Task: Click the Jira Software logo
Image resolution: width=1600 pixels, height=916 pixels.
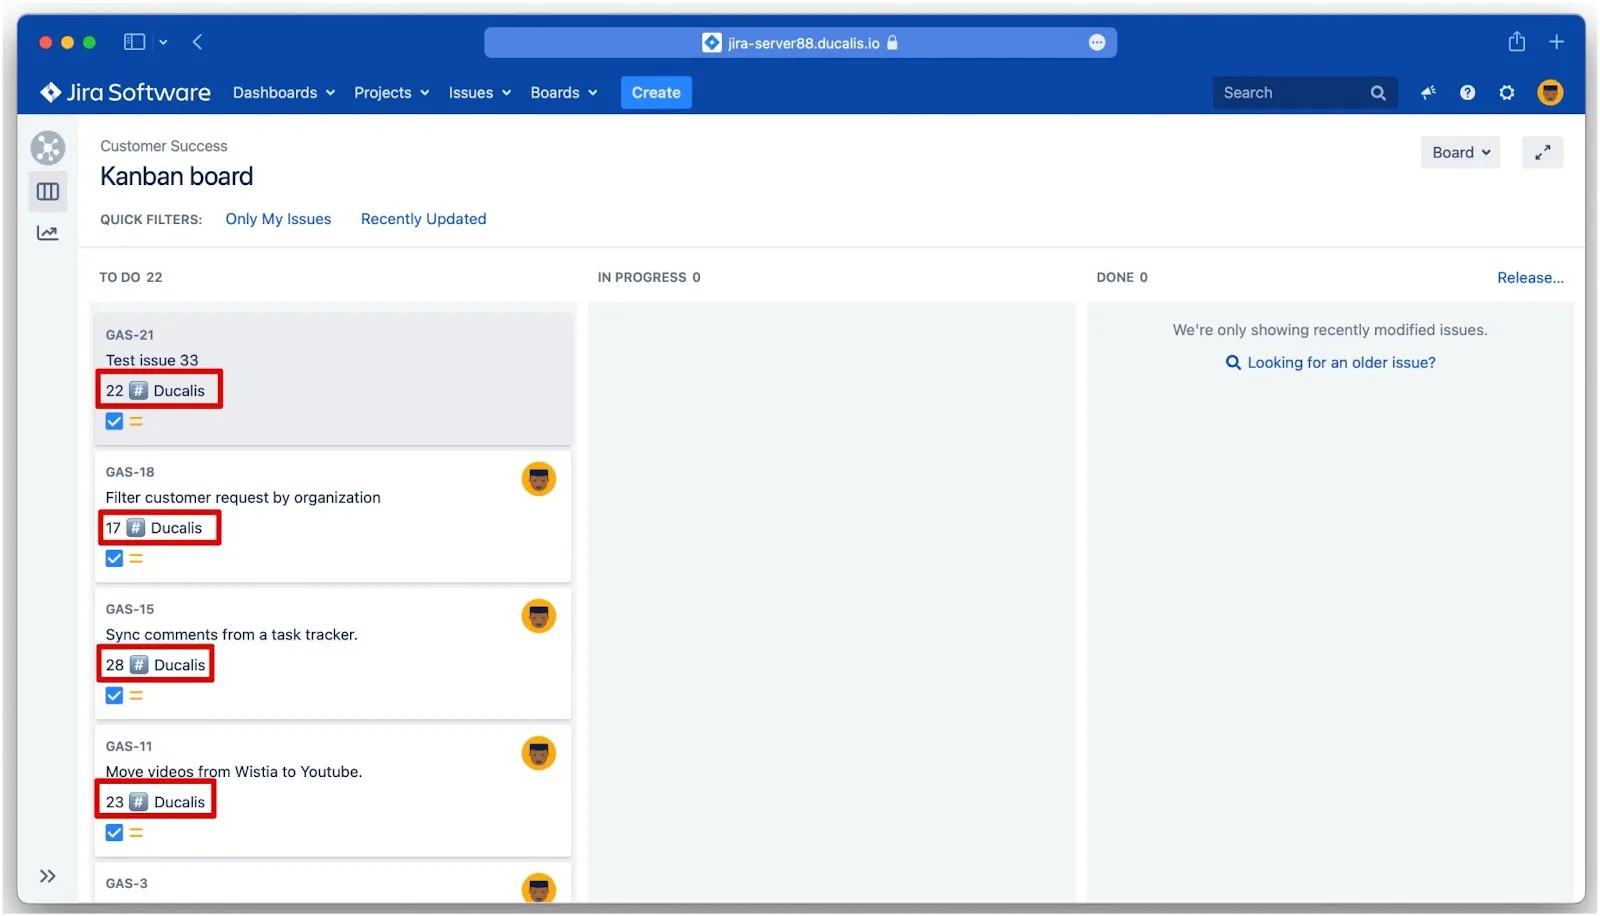Action: (x=123, y=92)
